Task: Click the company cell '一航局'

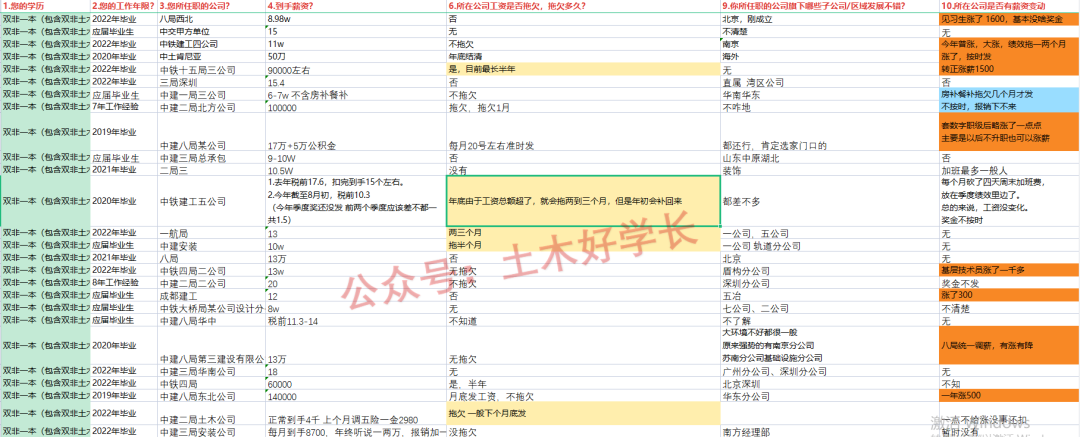Action: pos(211,233)
